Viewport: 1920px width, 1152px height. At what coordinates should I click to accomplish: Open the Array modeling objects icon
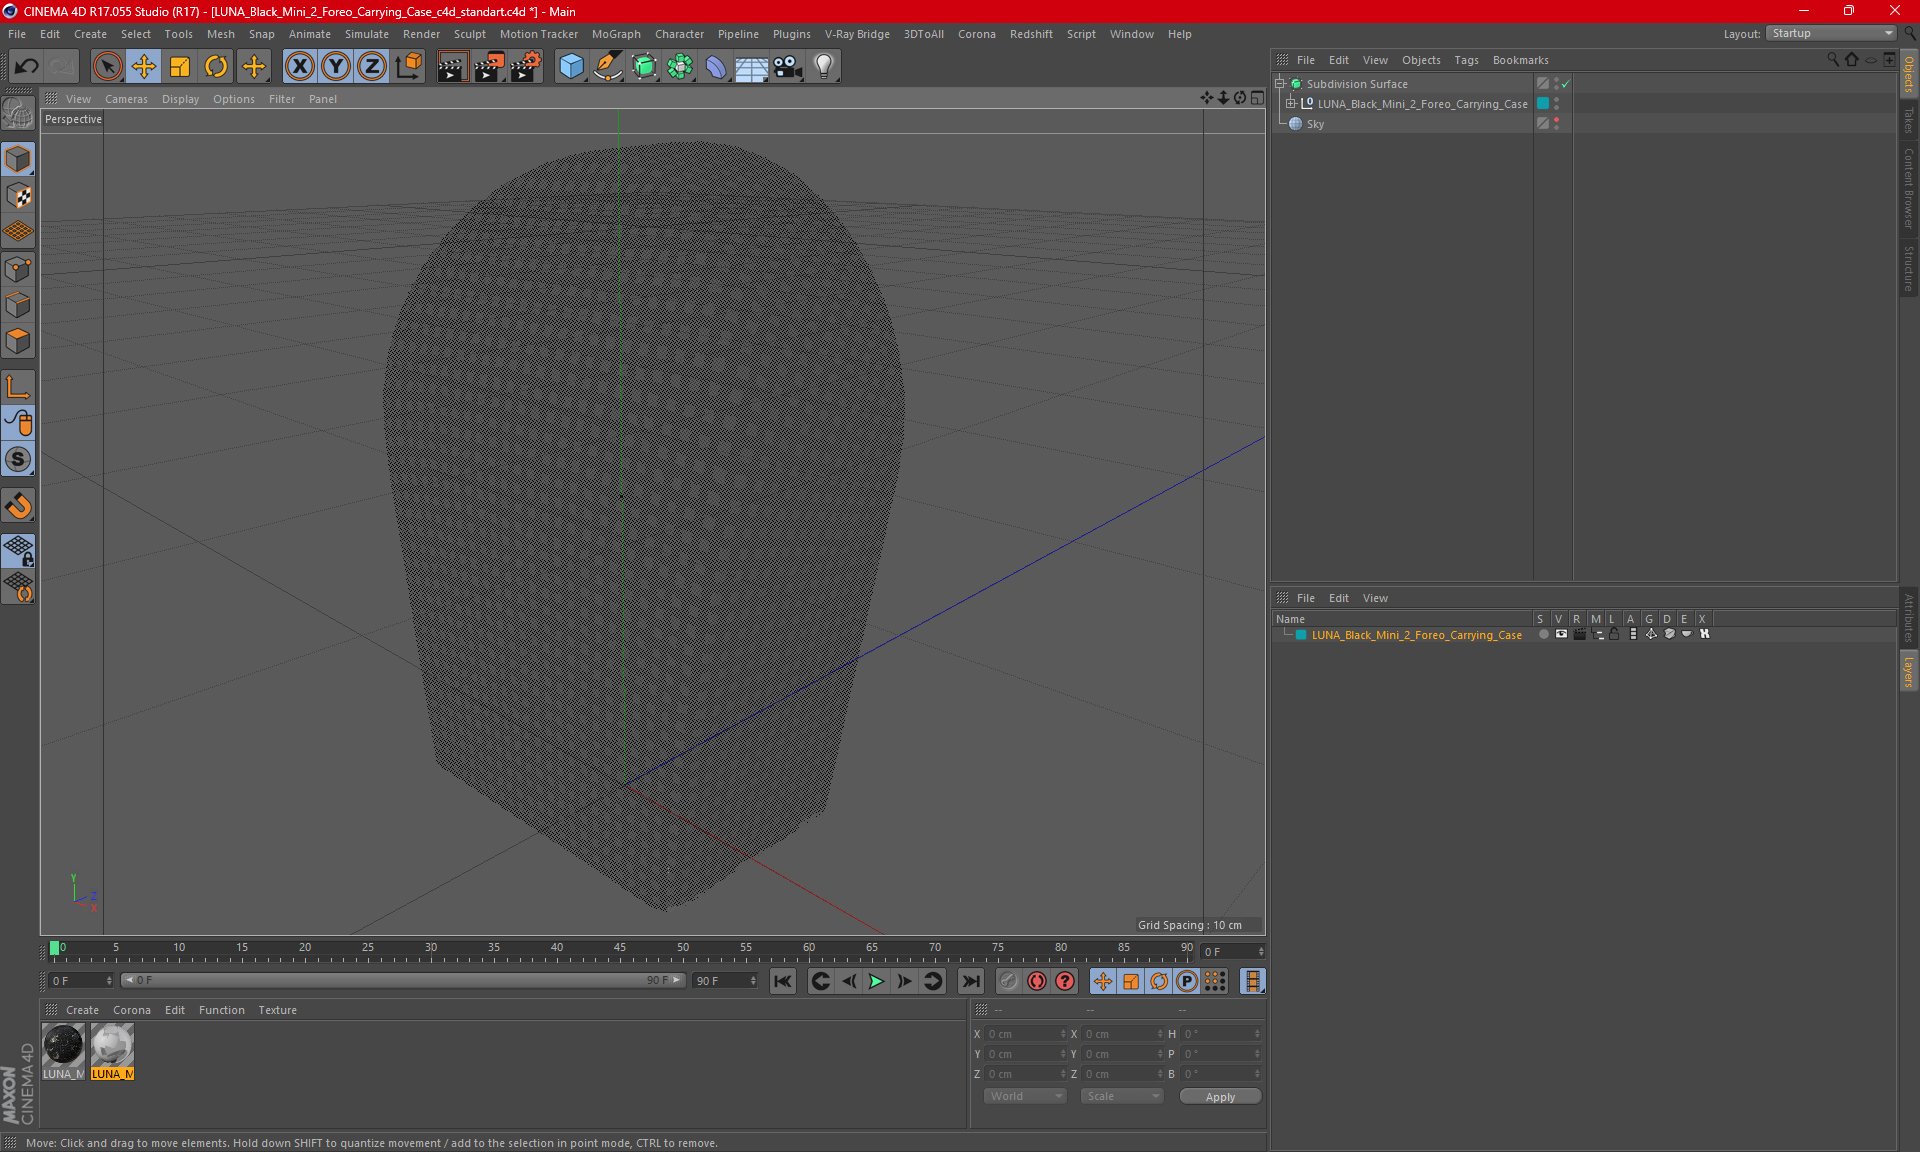(x=680, y=66)
